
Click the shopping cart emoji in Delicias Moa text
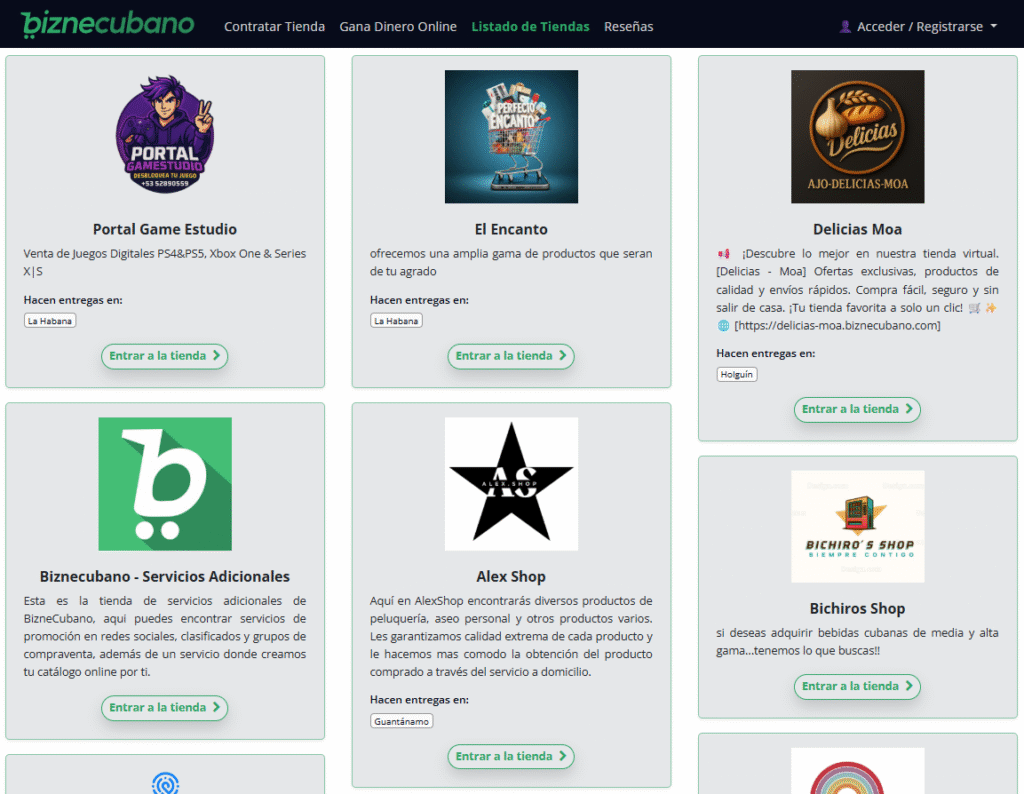(x=974, y=308)
